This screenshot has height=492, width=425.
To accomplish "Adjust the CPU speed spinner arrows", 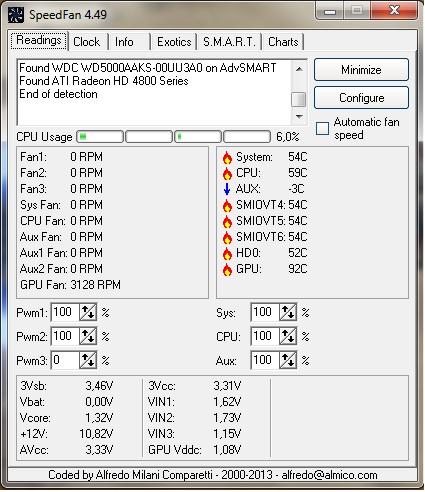I will tap(288, 336).
